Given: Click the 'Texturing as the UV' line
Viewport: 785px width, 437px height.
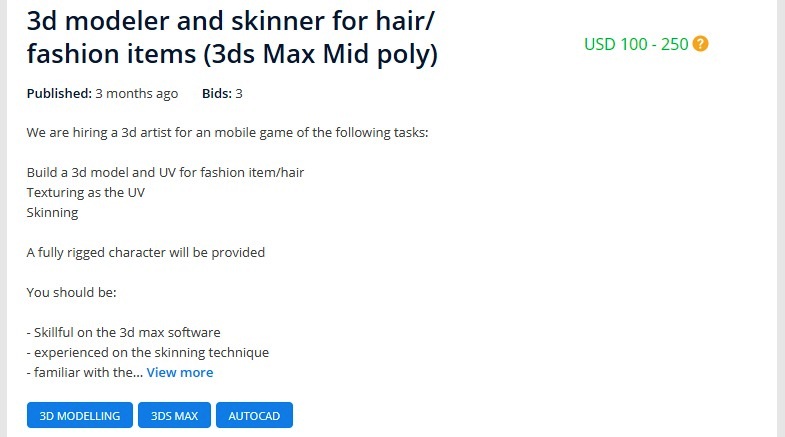Looking at the screenshot, I should pyautogui.click(x=86, y=192).
